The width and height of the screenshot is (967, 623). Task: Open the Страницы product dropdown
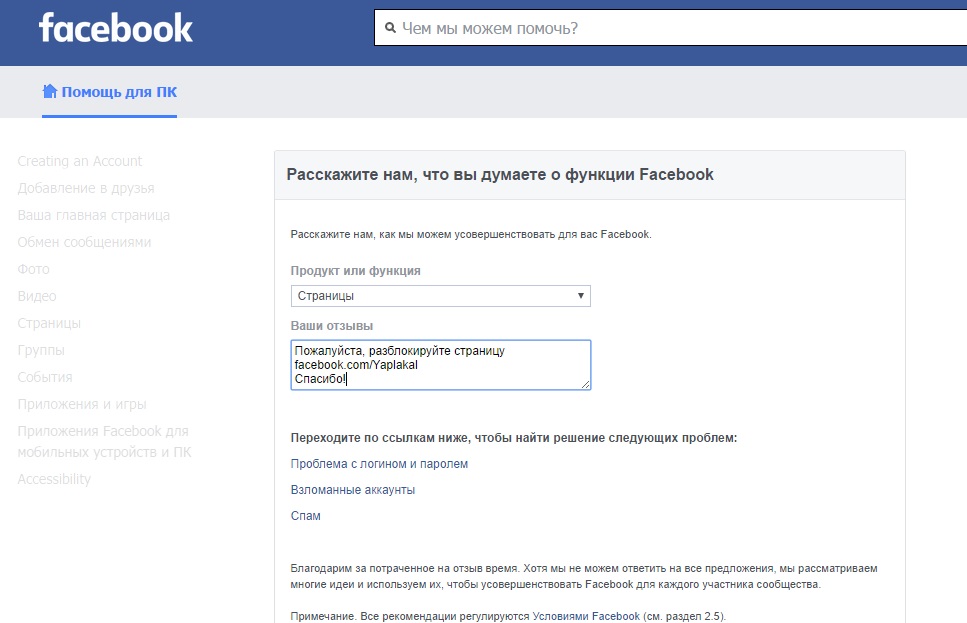(x=440, y=295)
